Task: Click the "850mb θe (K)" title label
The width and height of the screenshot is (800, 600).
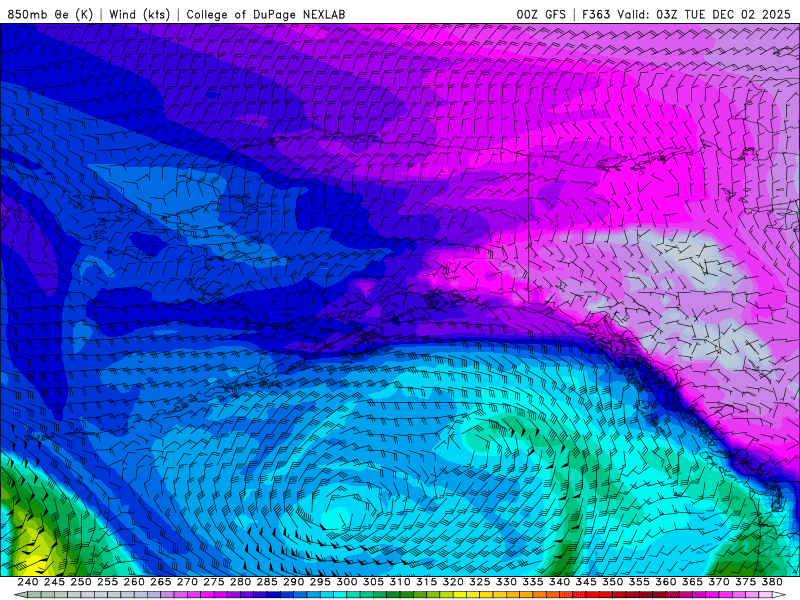Action: pyautogui.click(x=50, y=14)
